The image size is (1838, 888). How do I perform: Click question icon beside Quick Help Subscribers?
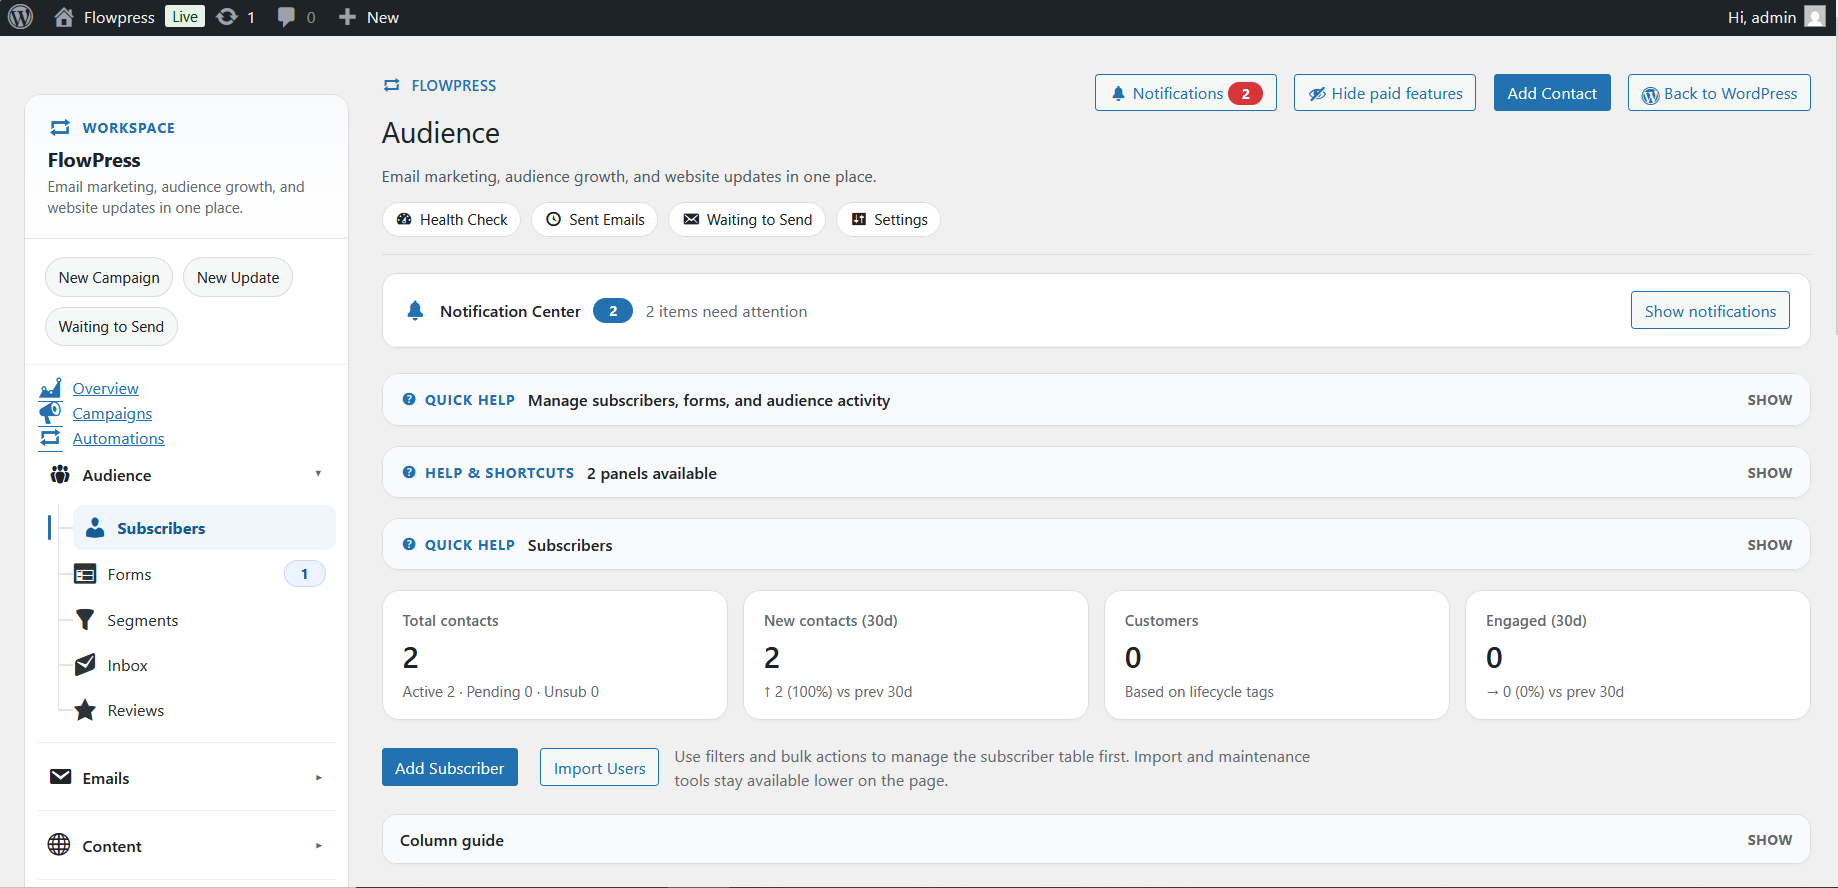(409, 544)
